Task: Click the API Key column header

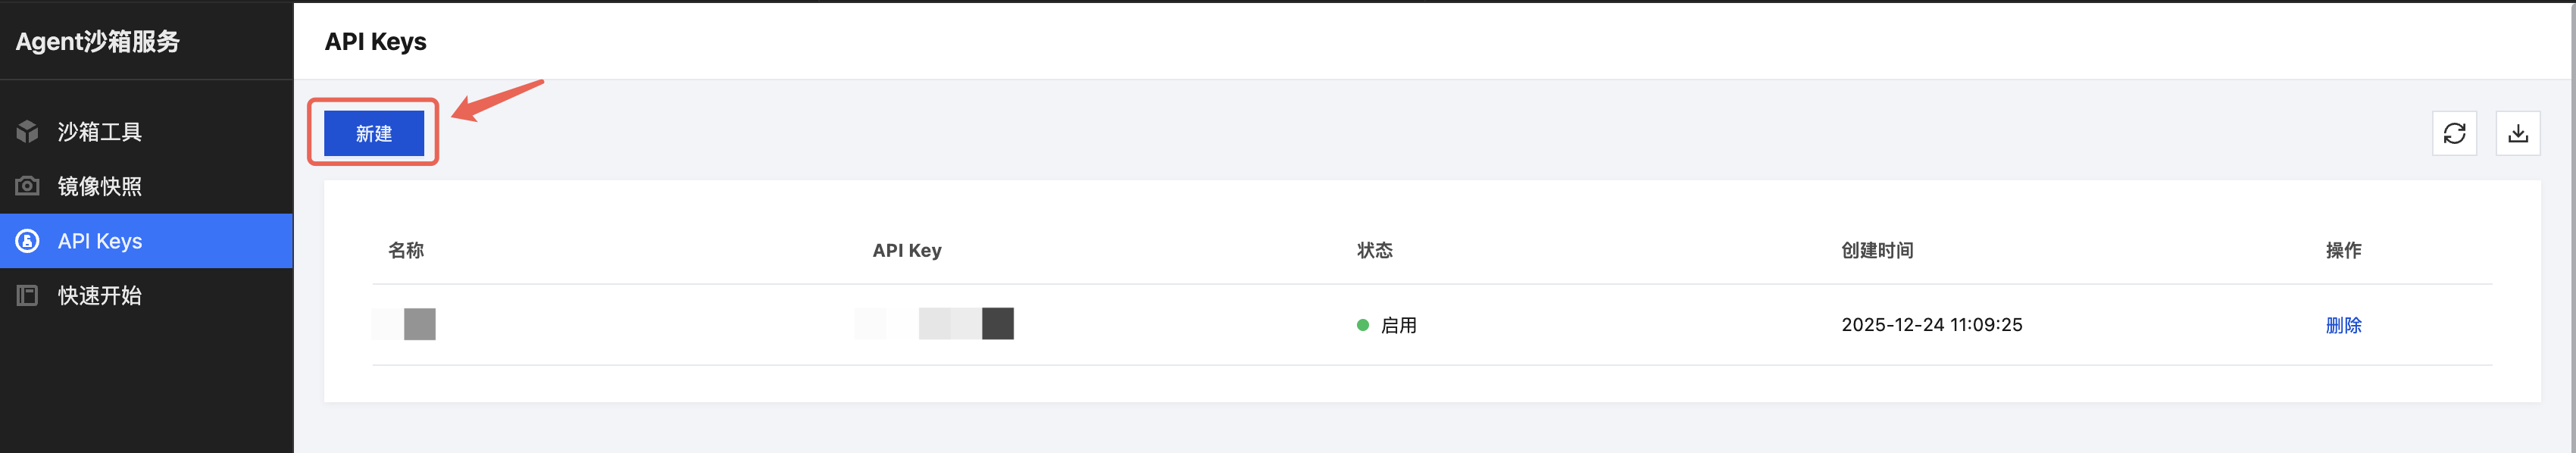Action: (906, 250)
